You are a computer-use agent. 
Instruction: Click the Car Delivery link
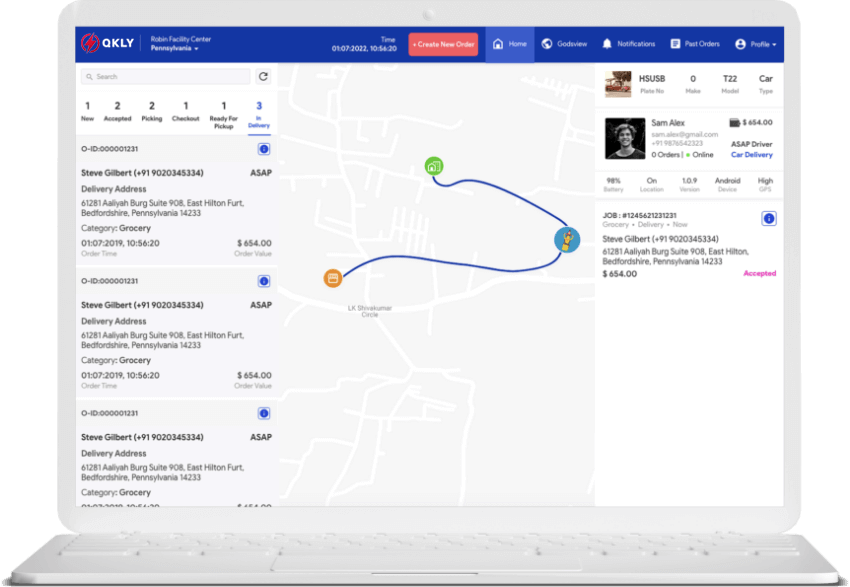[751, 155]
